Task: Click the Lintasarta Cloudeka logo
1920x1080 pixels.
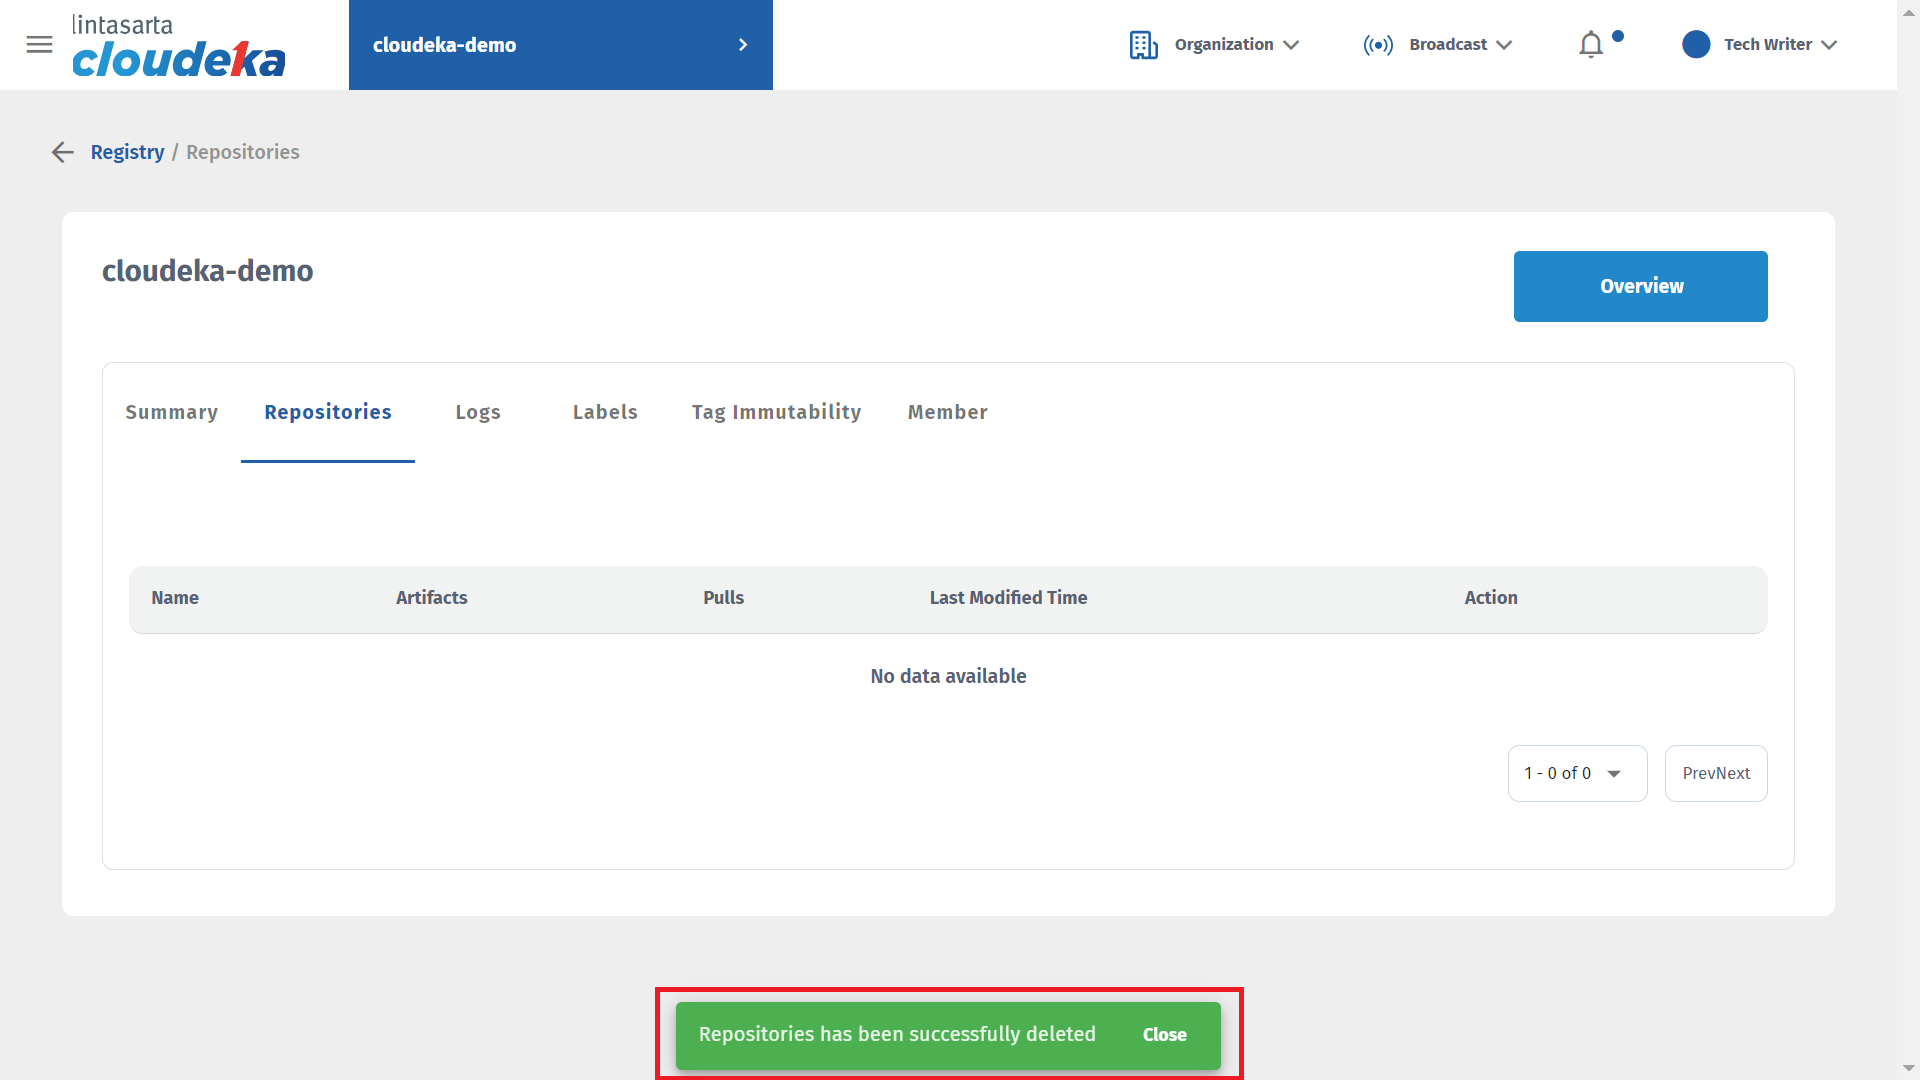Action: 178,46
